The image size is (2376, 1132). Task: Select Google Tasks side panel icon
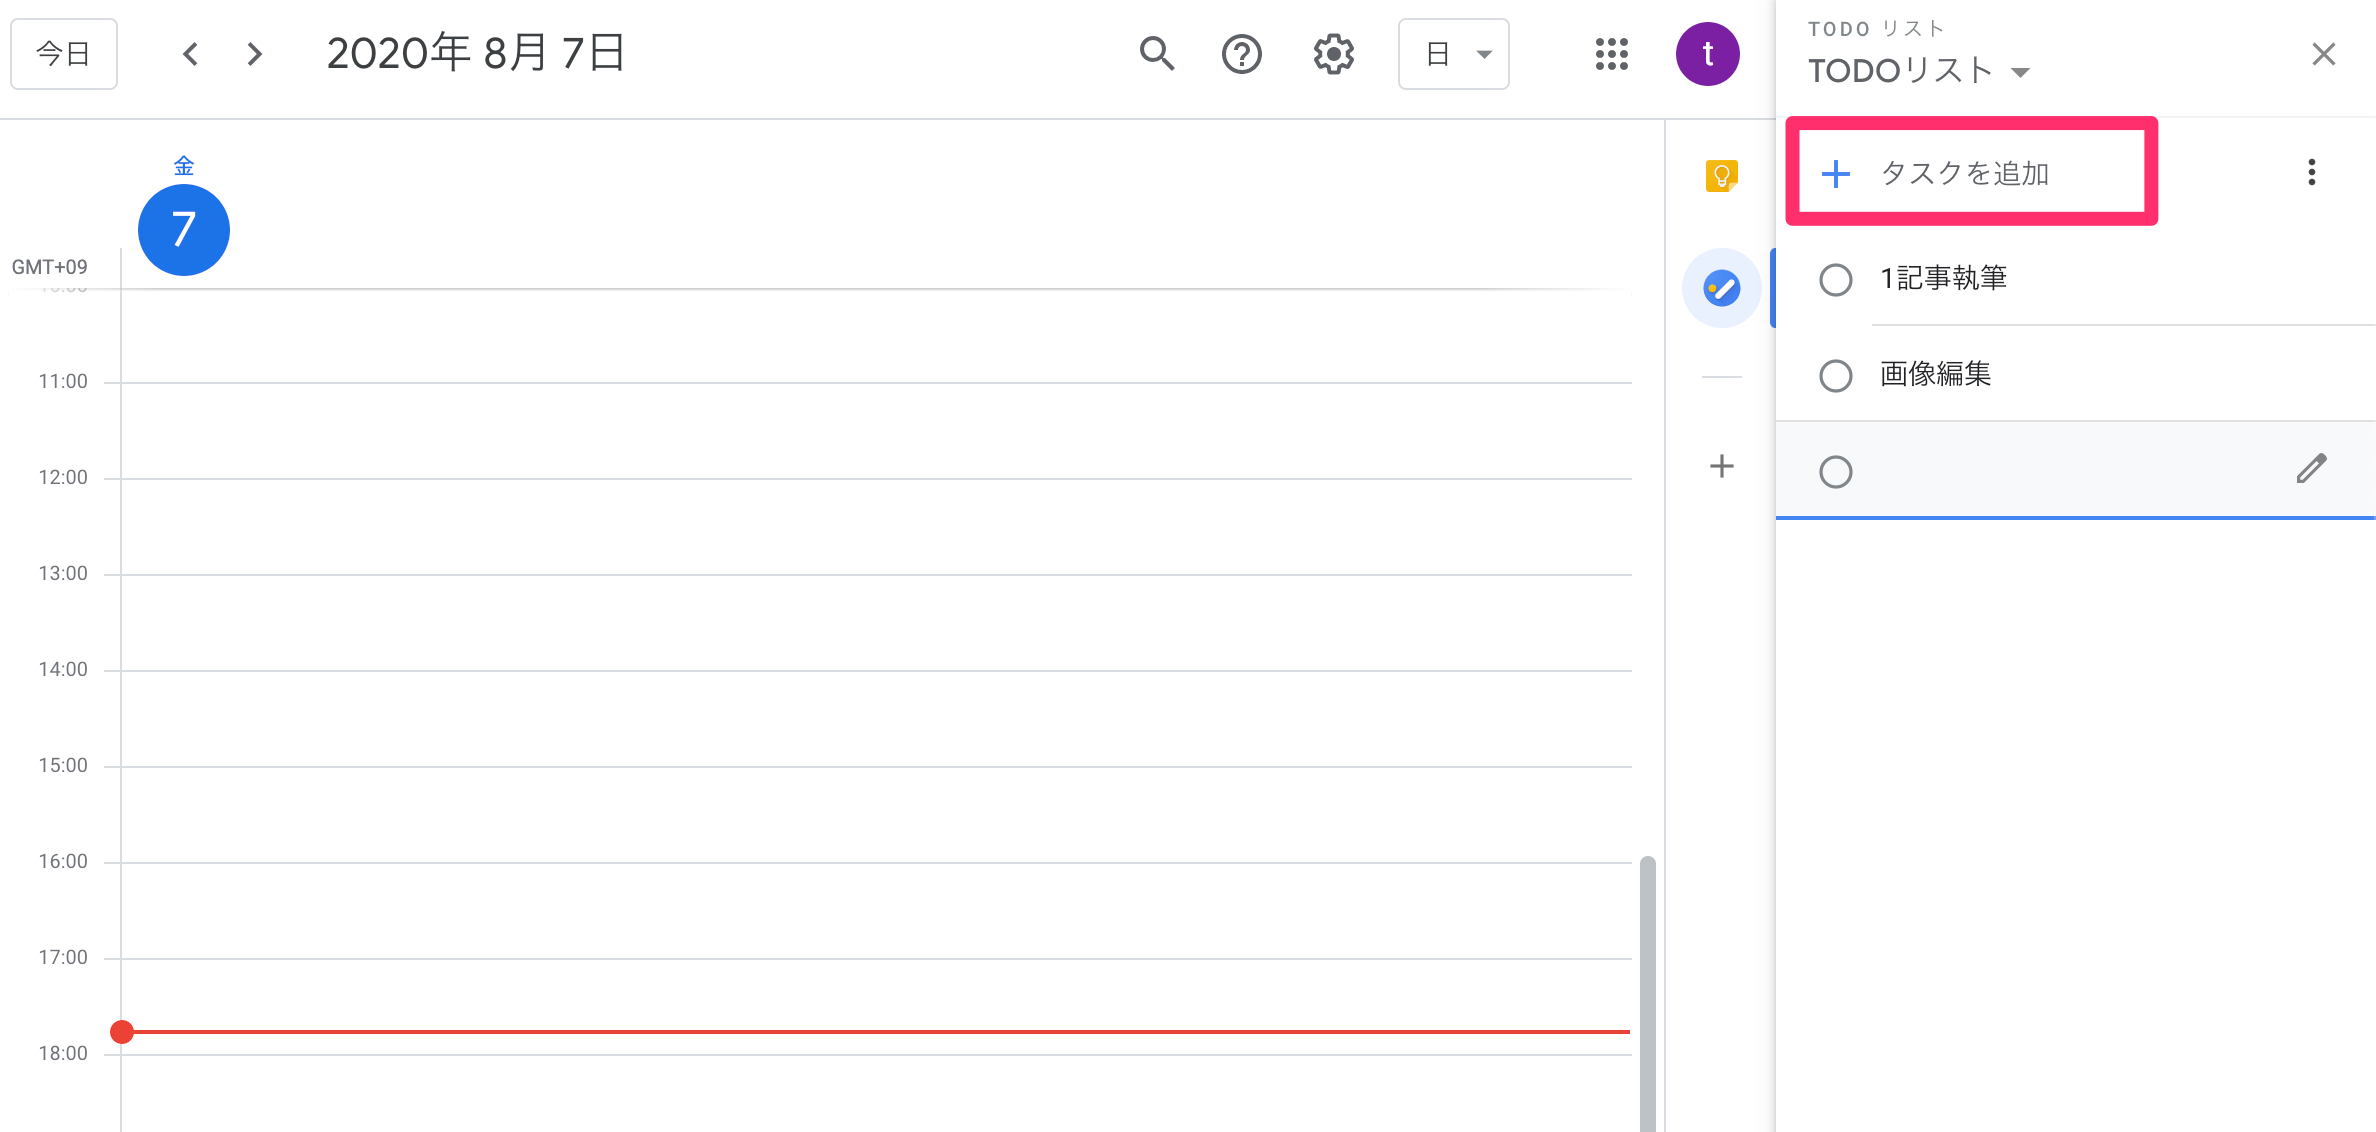[x=1722, y=288]
